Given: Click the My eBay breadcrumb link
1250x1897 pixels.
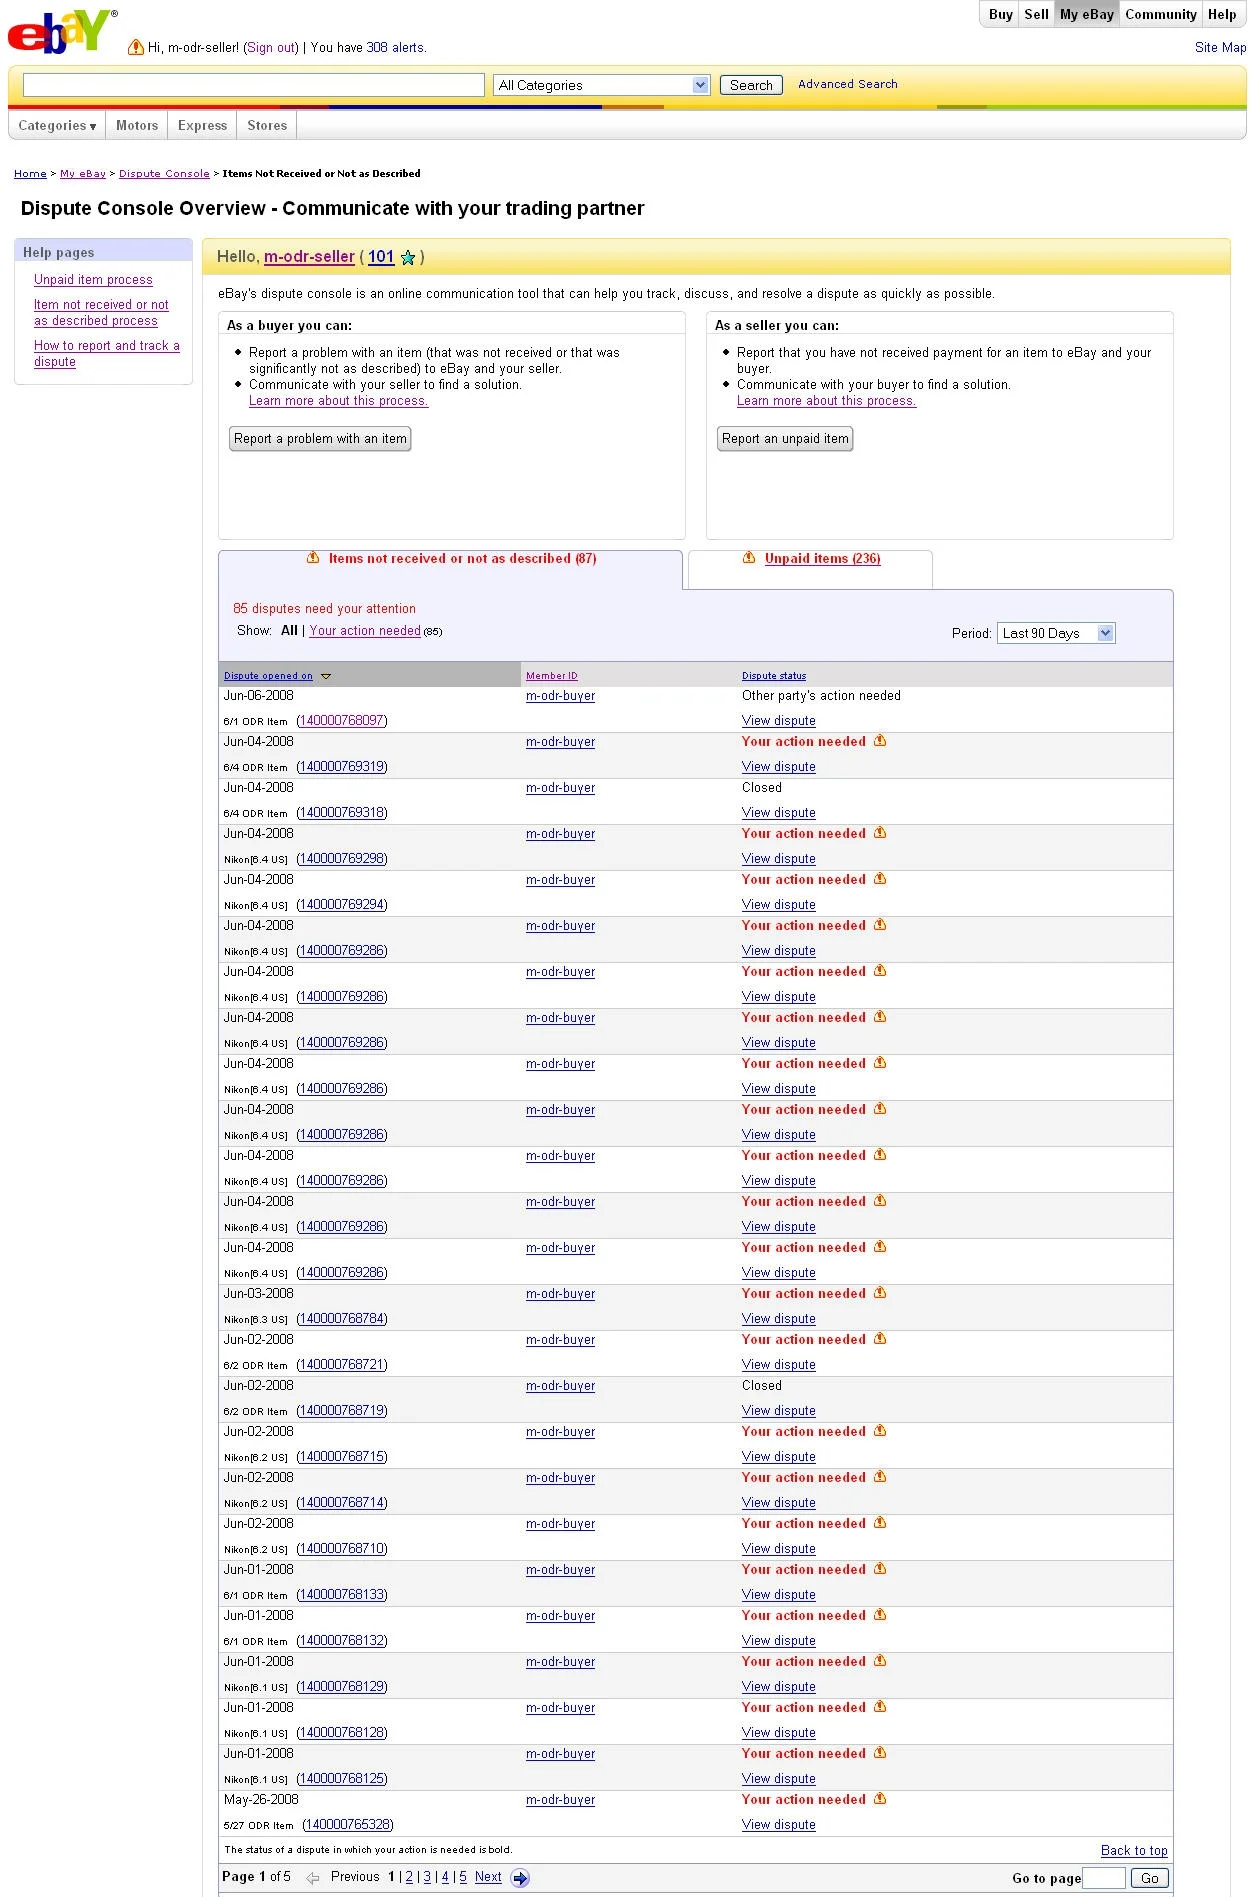Looking at the screenshot, I should coord(82,174).
